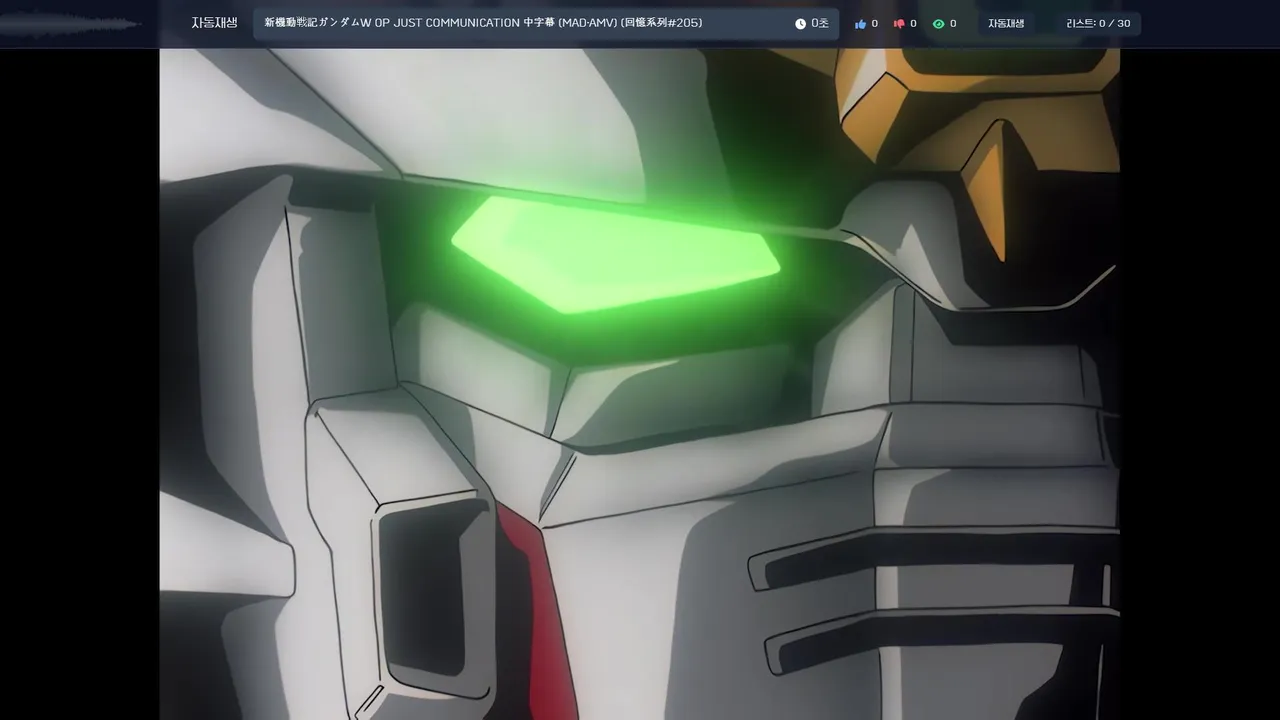
Task: Click the green eye views icon
Action: [x=938, y=24]
